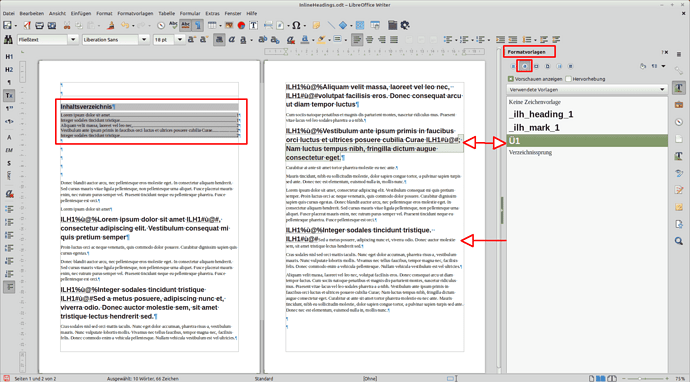
Task: Open Find and Replace binoculars icon
Action: [8, 40]
